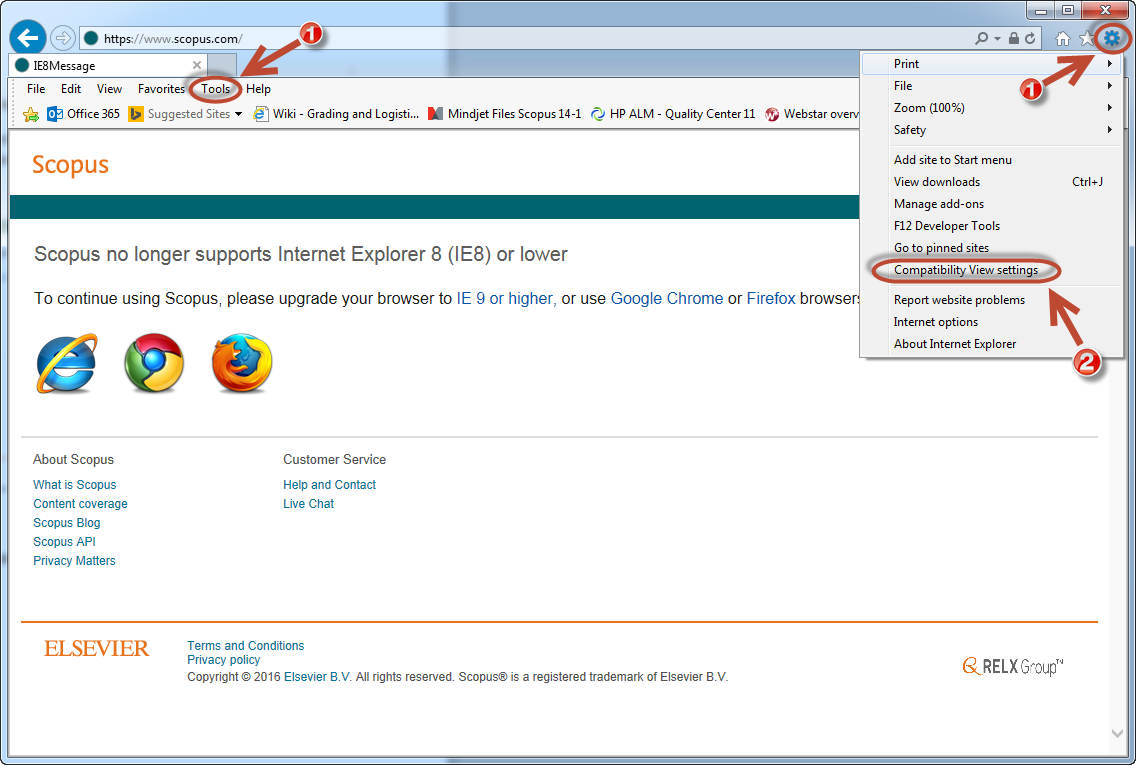The image size is (1136, 765).
Task: Click the Tools gear icon
Action: point(1112,38)
